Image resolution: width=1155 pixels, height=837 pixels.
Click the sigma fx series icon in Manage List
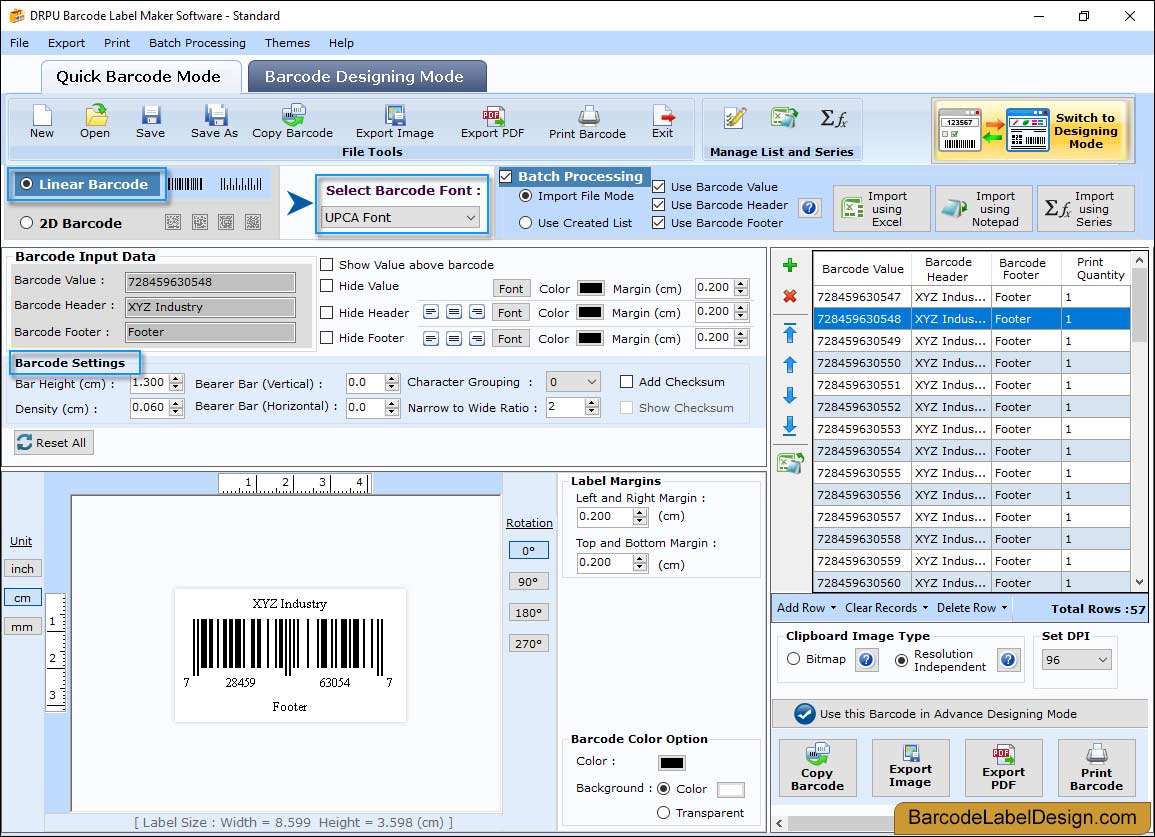[x=833, y=118]
